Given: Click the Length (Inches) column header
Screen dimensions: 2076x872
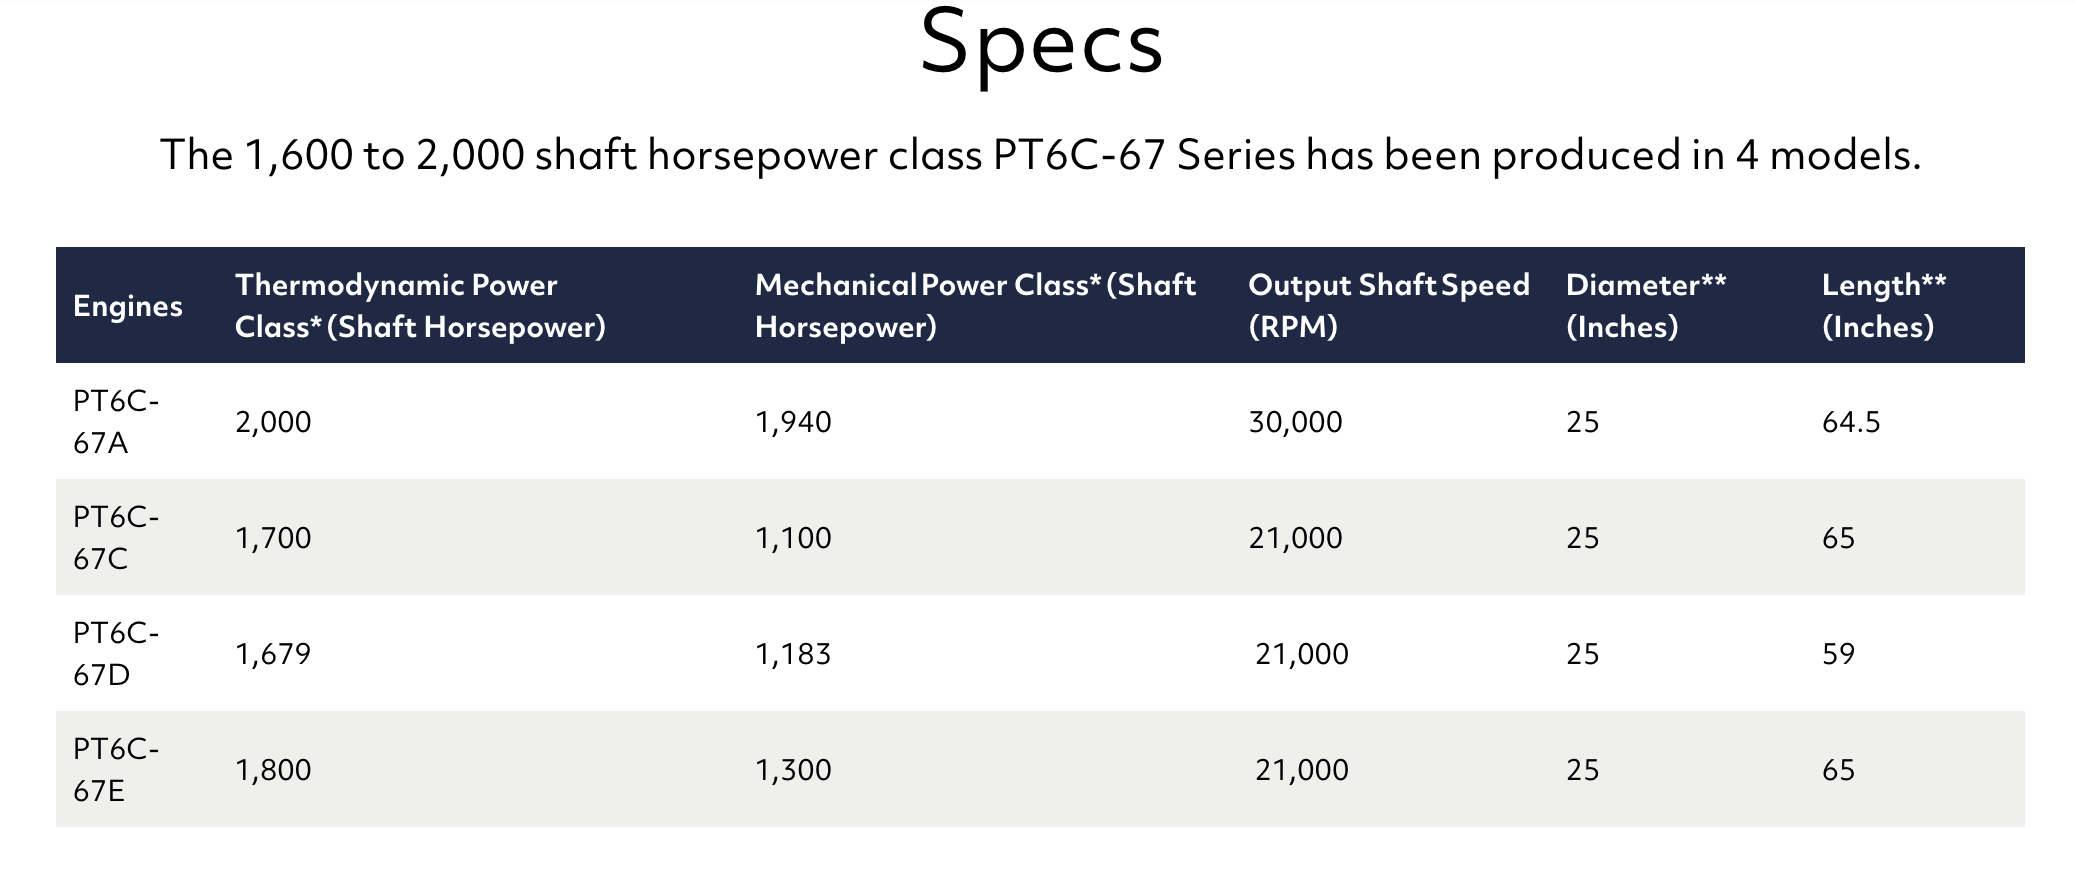Looking at the screenshot, I should tap(1884, 306).
